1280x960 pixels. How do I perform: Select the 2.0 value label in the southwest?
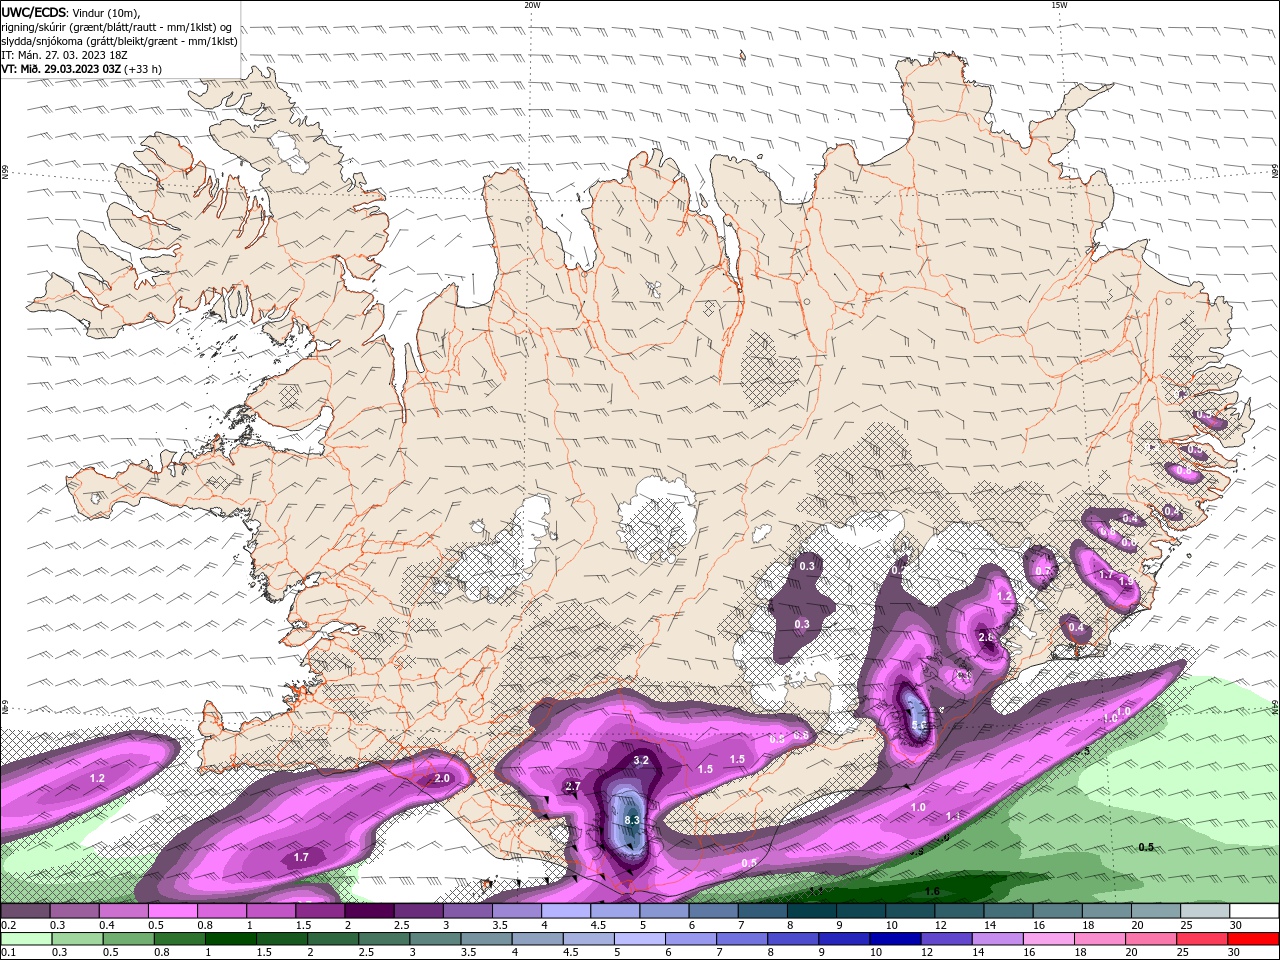[442, 778]
